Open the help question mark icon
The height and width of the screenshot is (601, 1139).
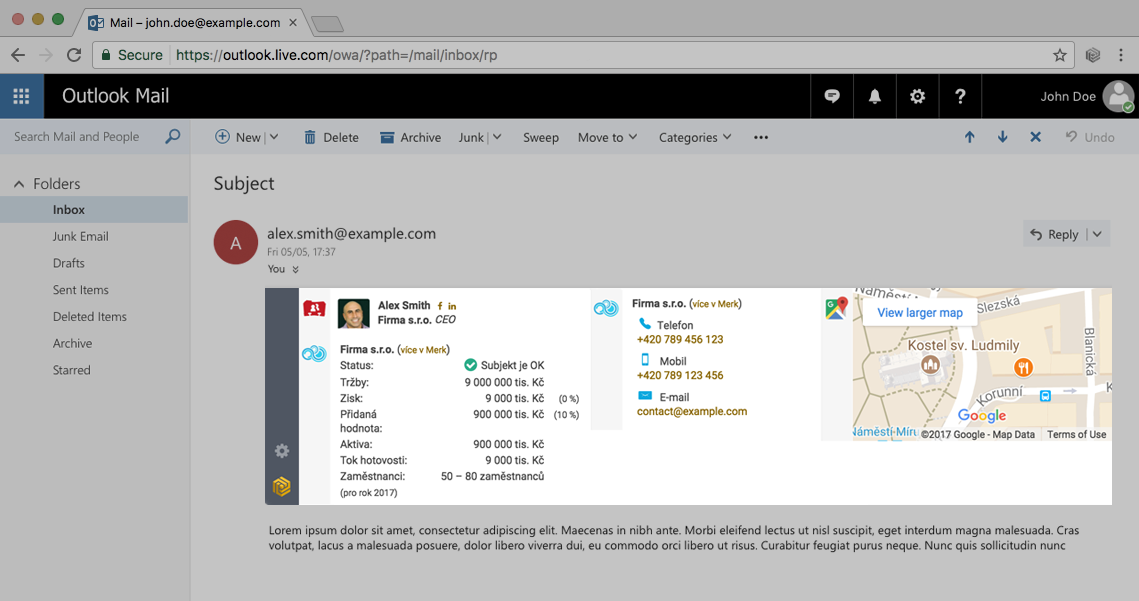coord(960,96)
